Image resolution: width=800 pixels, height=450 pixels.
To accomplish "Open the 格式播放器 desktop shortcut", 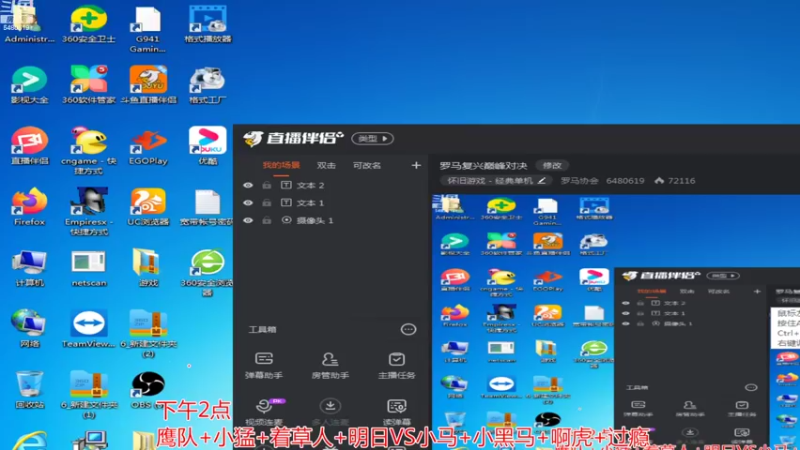I will pyautogui.click(x=208, y=24).
